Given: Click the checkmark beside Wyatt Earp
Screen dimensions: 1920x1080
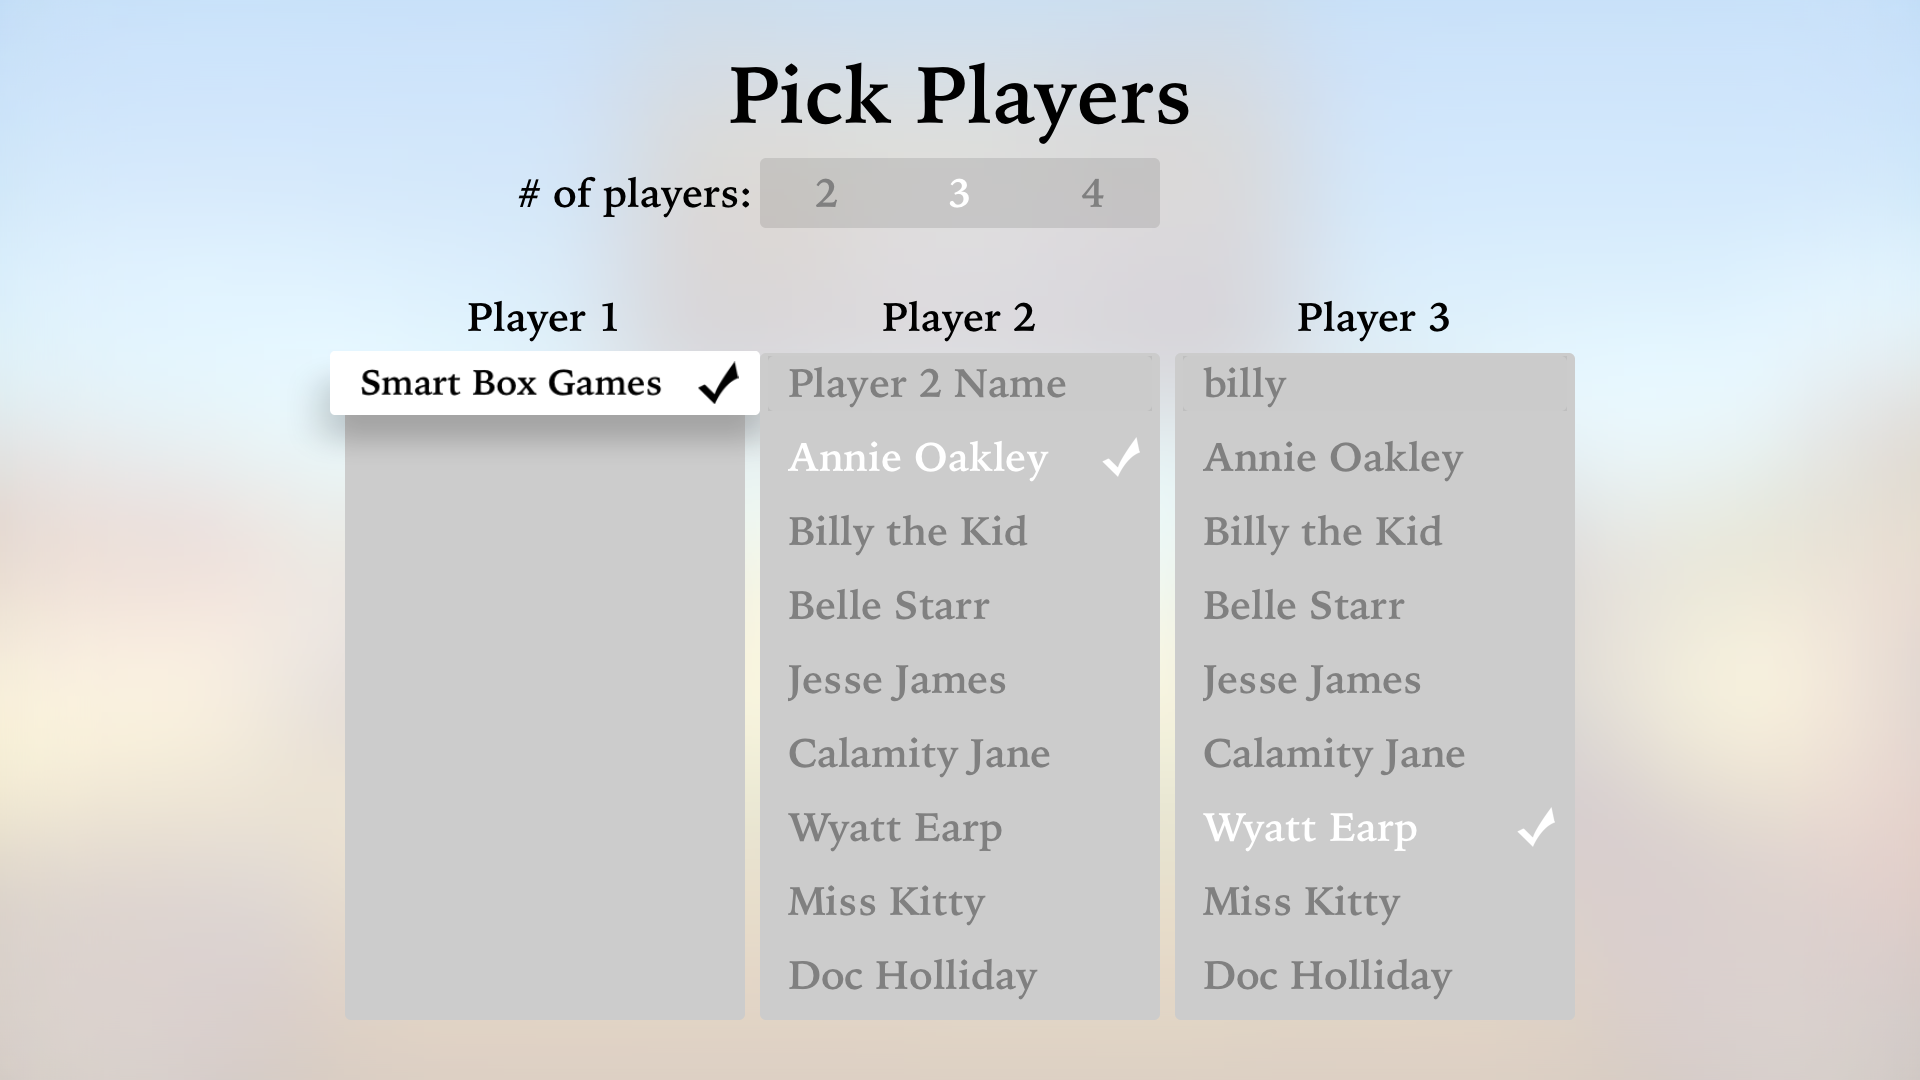Looking at the screenshot, I should click(1536, 828).
